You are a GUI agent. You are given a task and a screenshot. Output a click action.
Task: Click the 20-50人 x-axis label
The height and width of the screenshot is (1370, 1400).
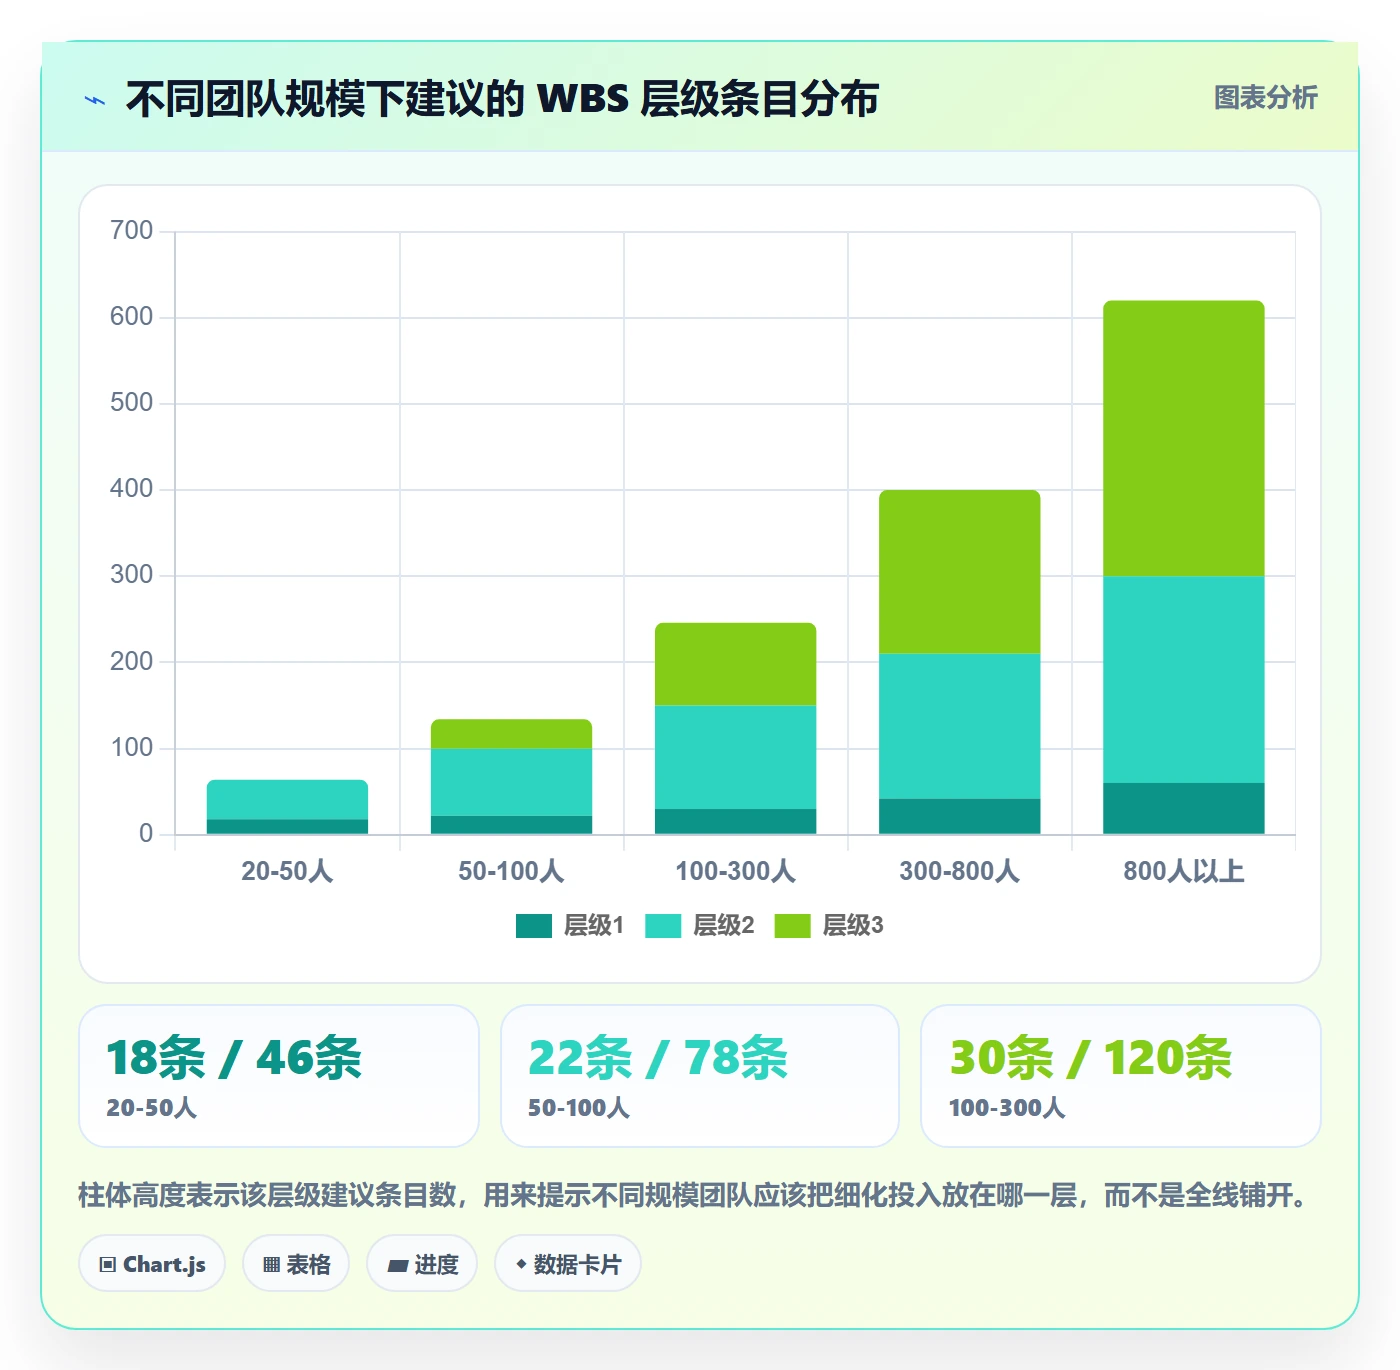[x=287, y=871]
